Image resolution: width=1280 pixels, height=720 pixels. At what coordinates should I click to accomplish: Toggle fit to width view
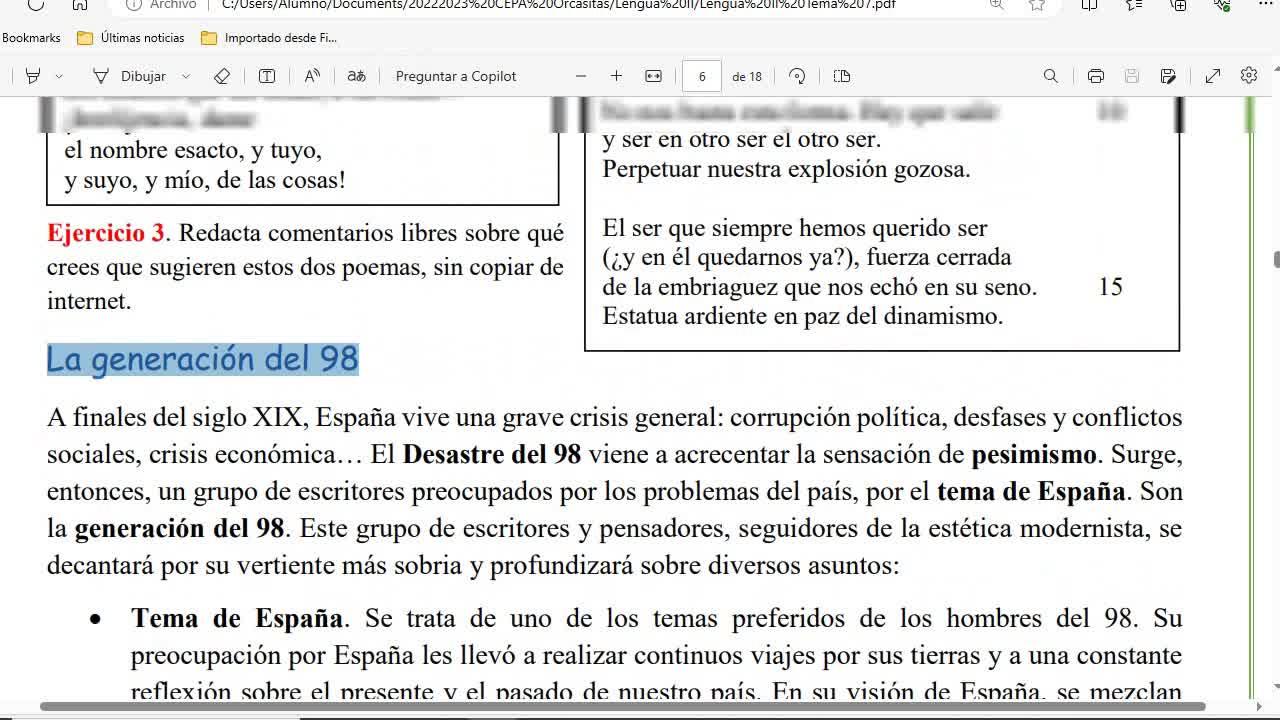point(653,76)
